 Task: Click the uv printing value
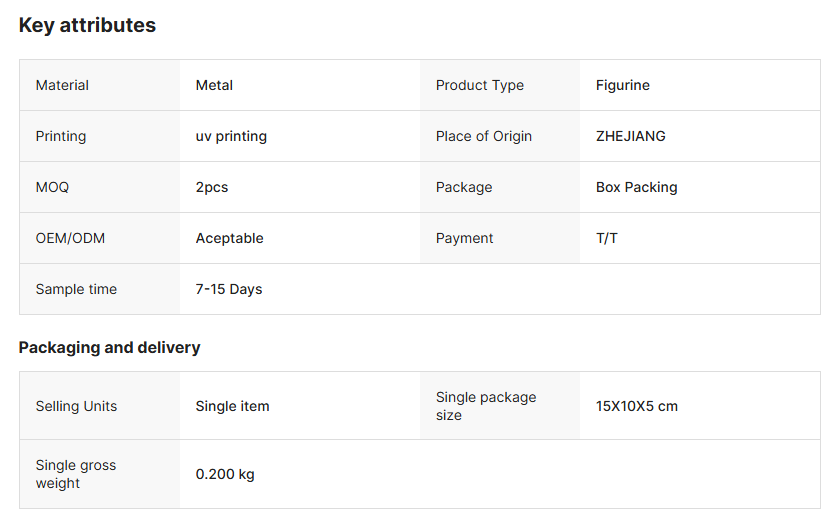point(231,137)
